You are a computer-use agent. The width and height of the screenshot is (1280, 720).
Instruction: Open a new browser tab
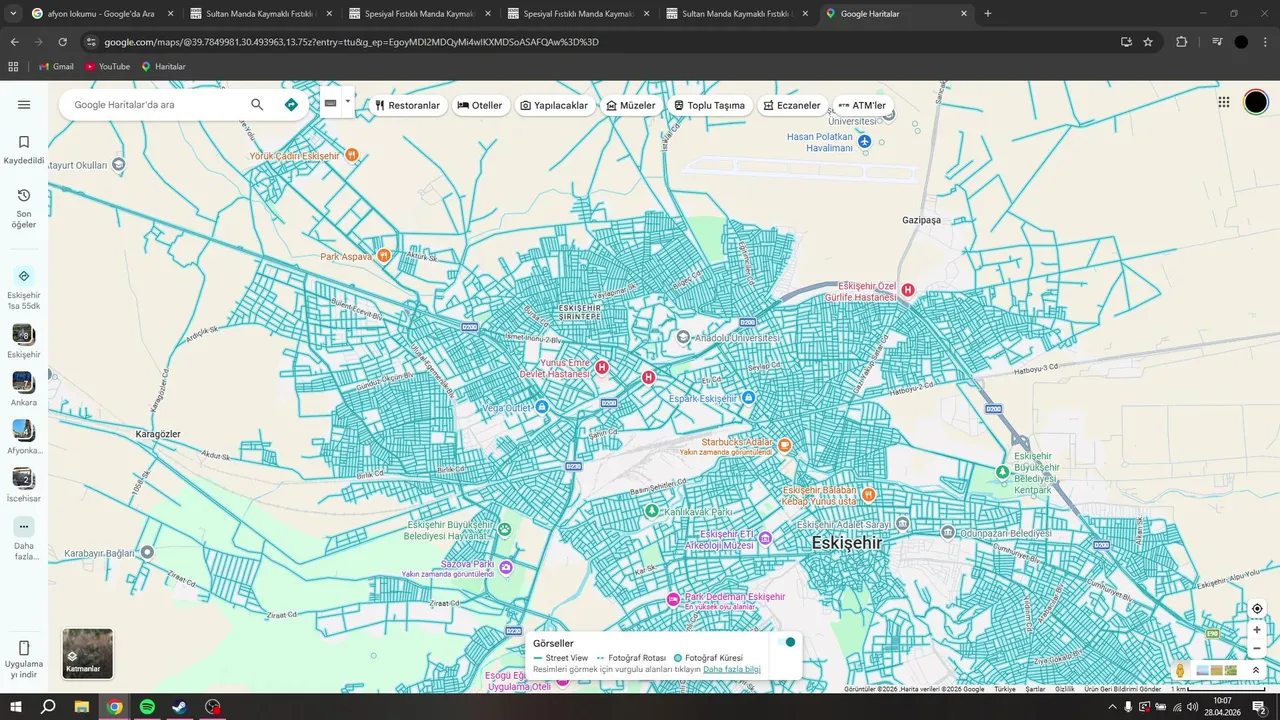[988, 14]
